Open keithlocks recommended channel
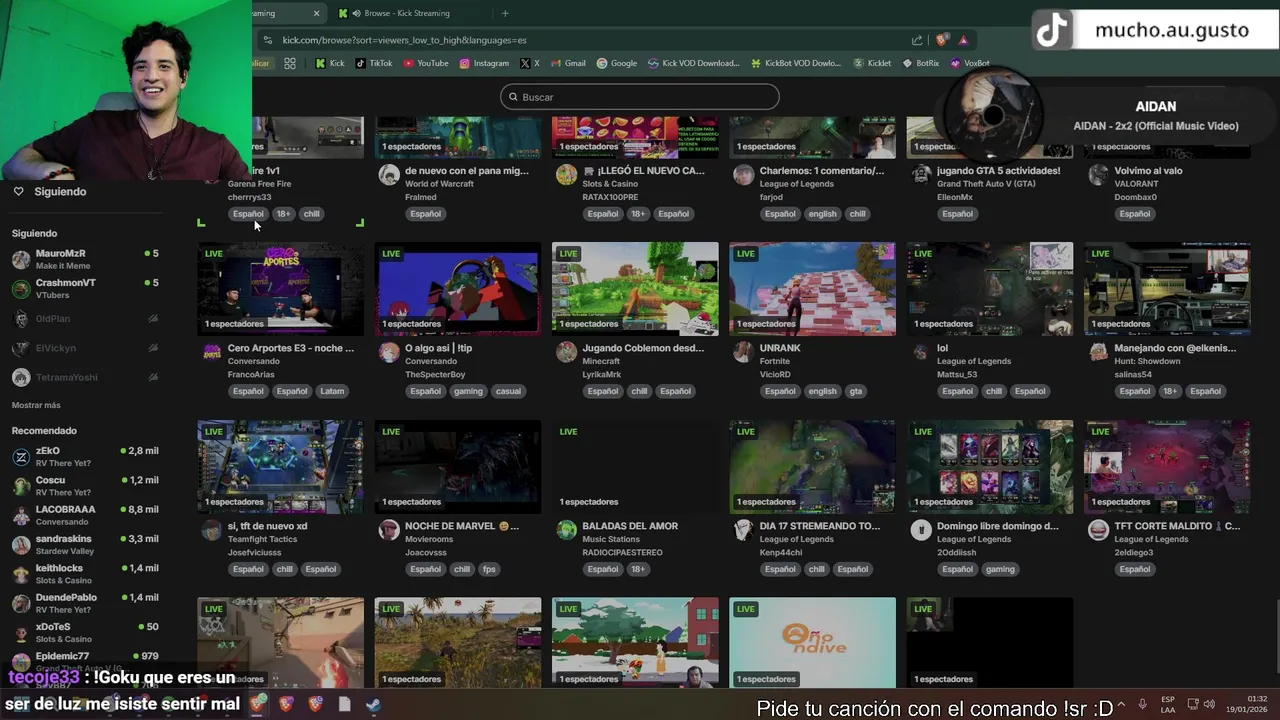 pos(85,574)
